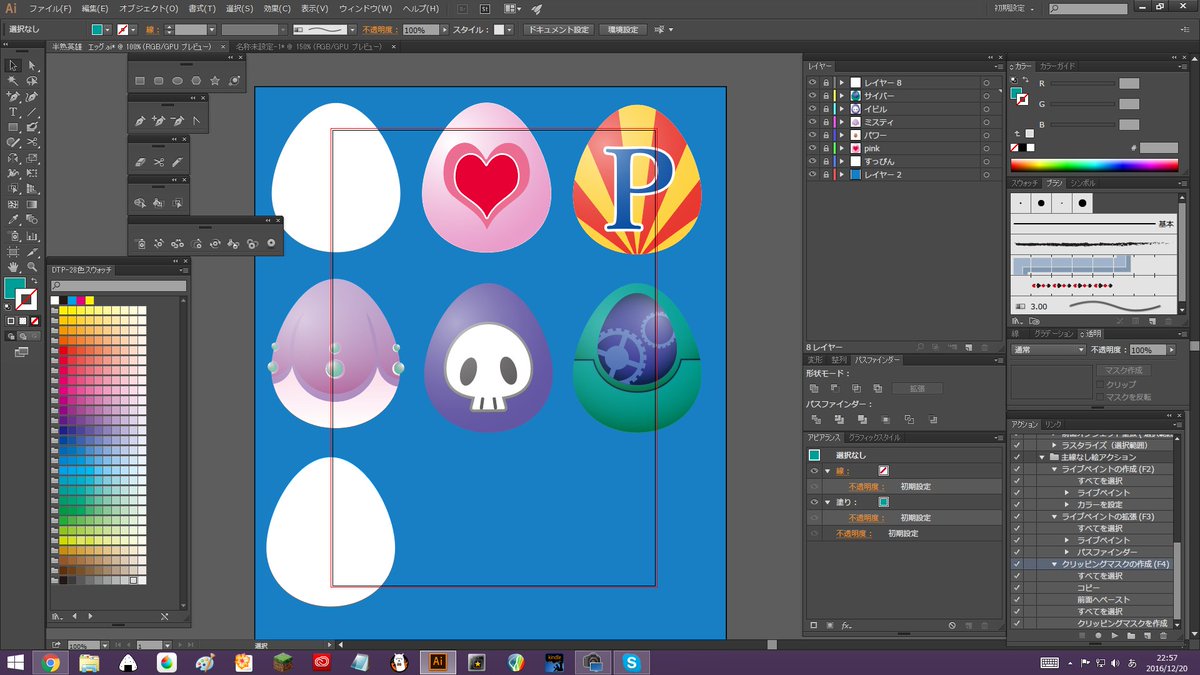
Task: Click the color spectrum bar in Color panel
Action: pos(1094,165)
